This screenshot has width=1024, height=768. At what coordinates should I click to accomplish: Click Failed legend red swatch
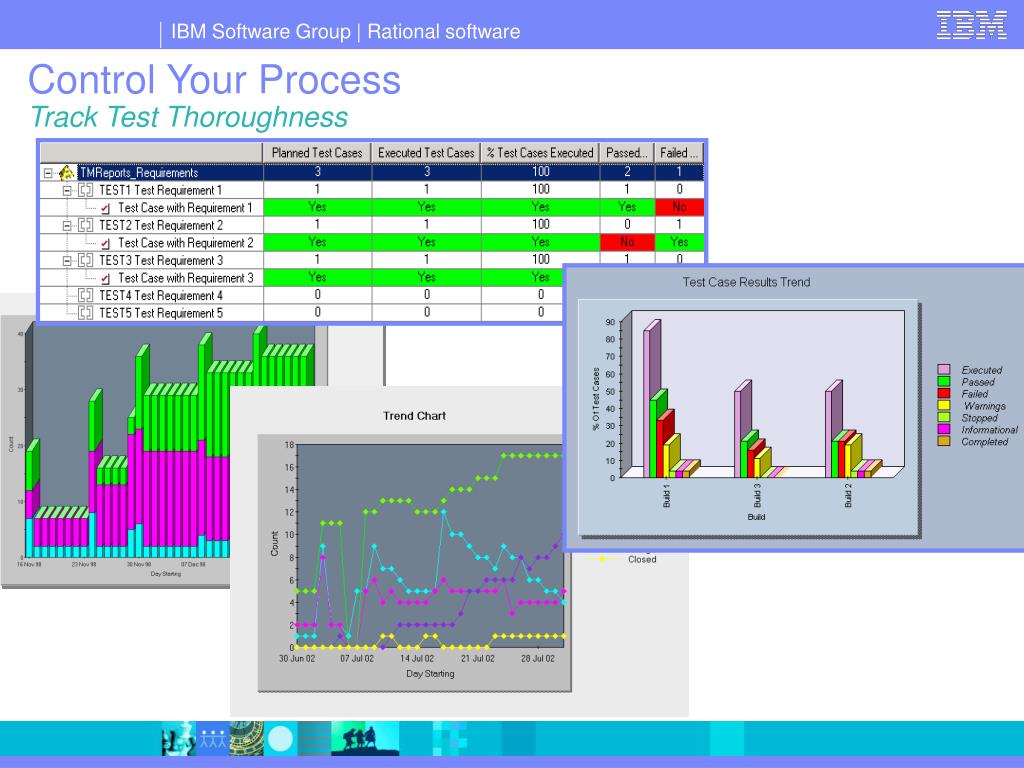[x=943, y=393]
